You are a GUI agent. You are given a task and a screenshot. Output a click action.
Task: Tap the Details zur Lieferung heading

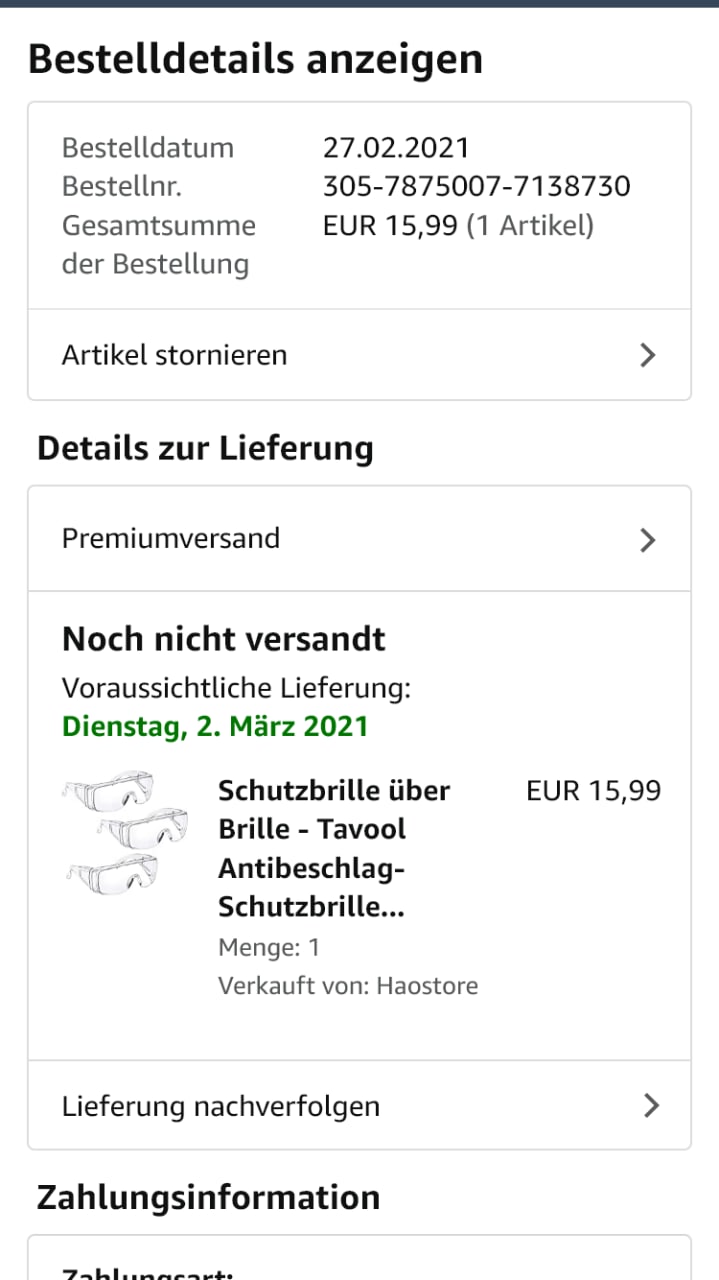205,448
